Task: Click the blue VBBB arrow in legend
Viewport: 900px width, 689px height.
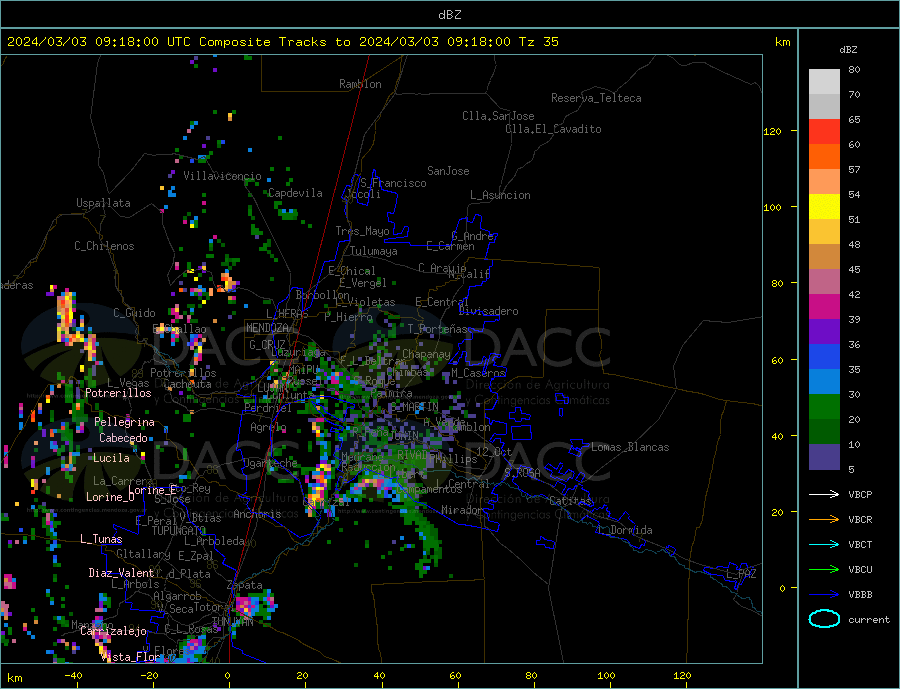Action: click(x=824, y=594)
